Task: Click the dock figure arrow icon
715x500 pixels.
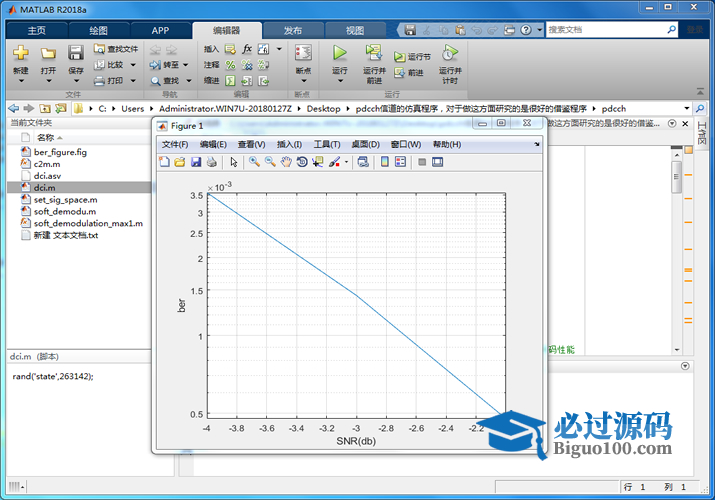Action: pos(537,144)
